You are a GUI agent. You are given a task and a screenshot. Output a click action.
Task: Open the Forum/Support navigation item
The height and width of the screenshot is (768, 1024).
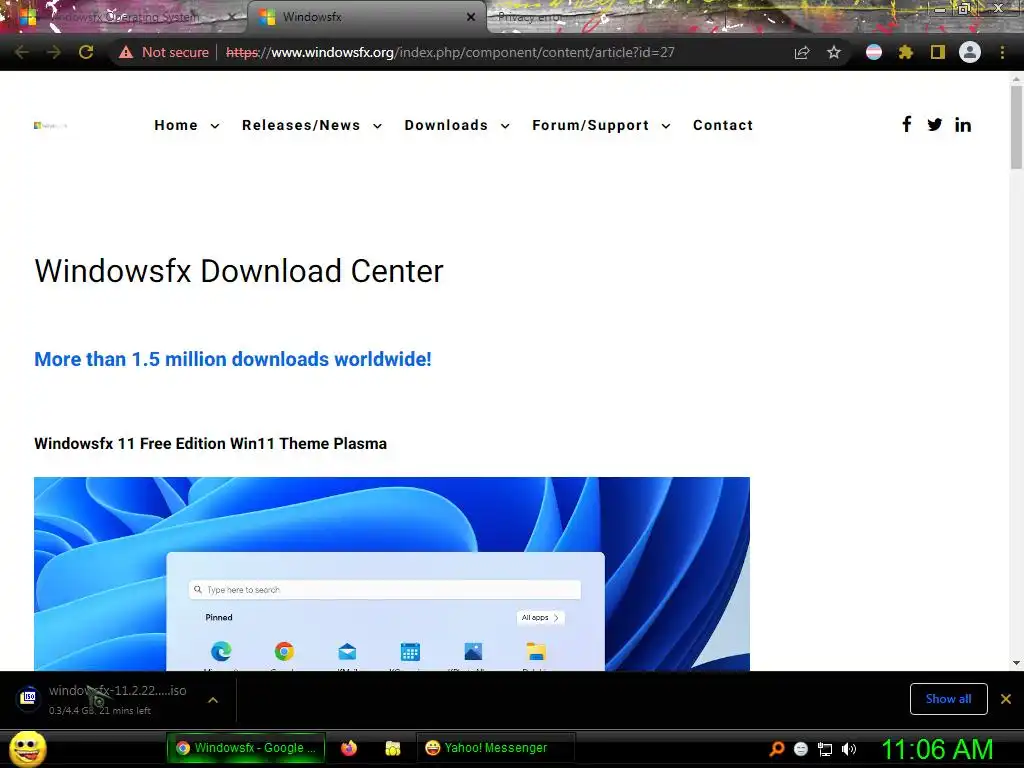(x=590, y=125)
